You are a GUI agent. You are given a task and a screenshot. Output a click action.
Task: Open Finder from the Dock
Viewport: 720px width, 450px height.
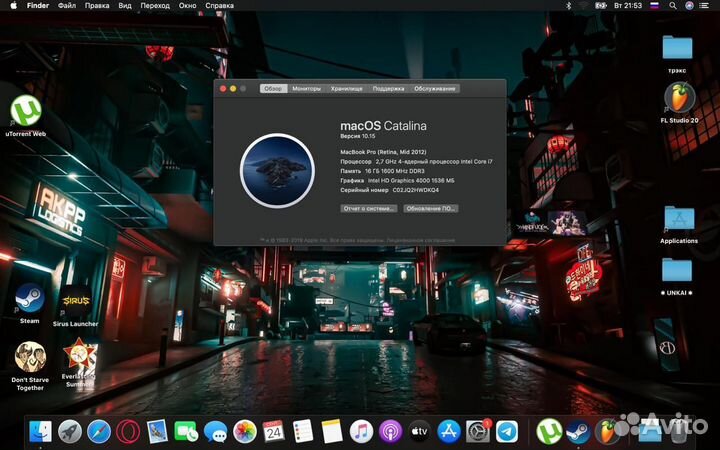pos(40,432)
